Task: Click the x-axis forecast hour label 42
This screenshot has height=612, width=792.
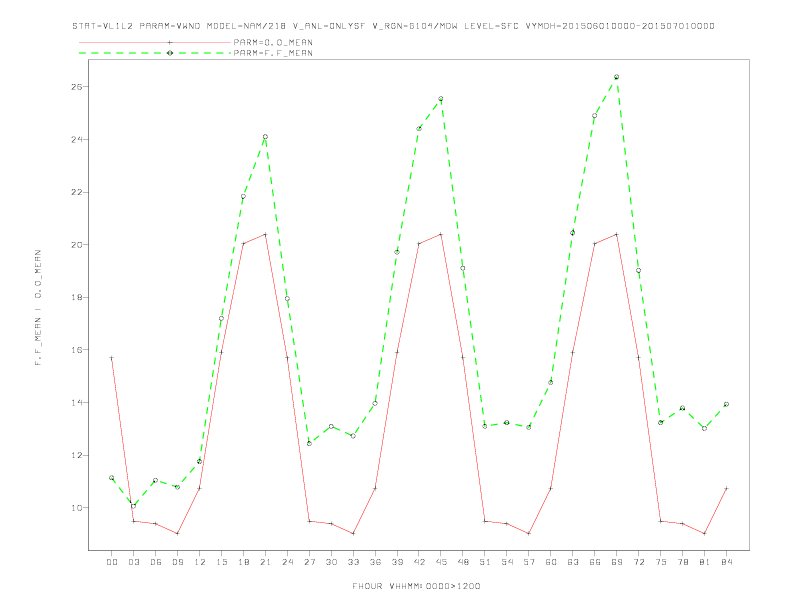Action: click(419, 562)
